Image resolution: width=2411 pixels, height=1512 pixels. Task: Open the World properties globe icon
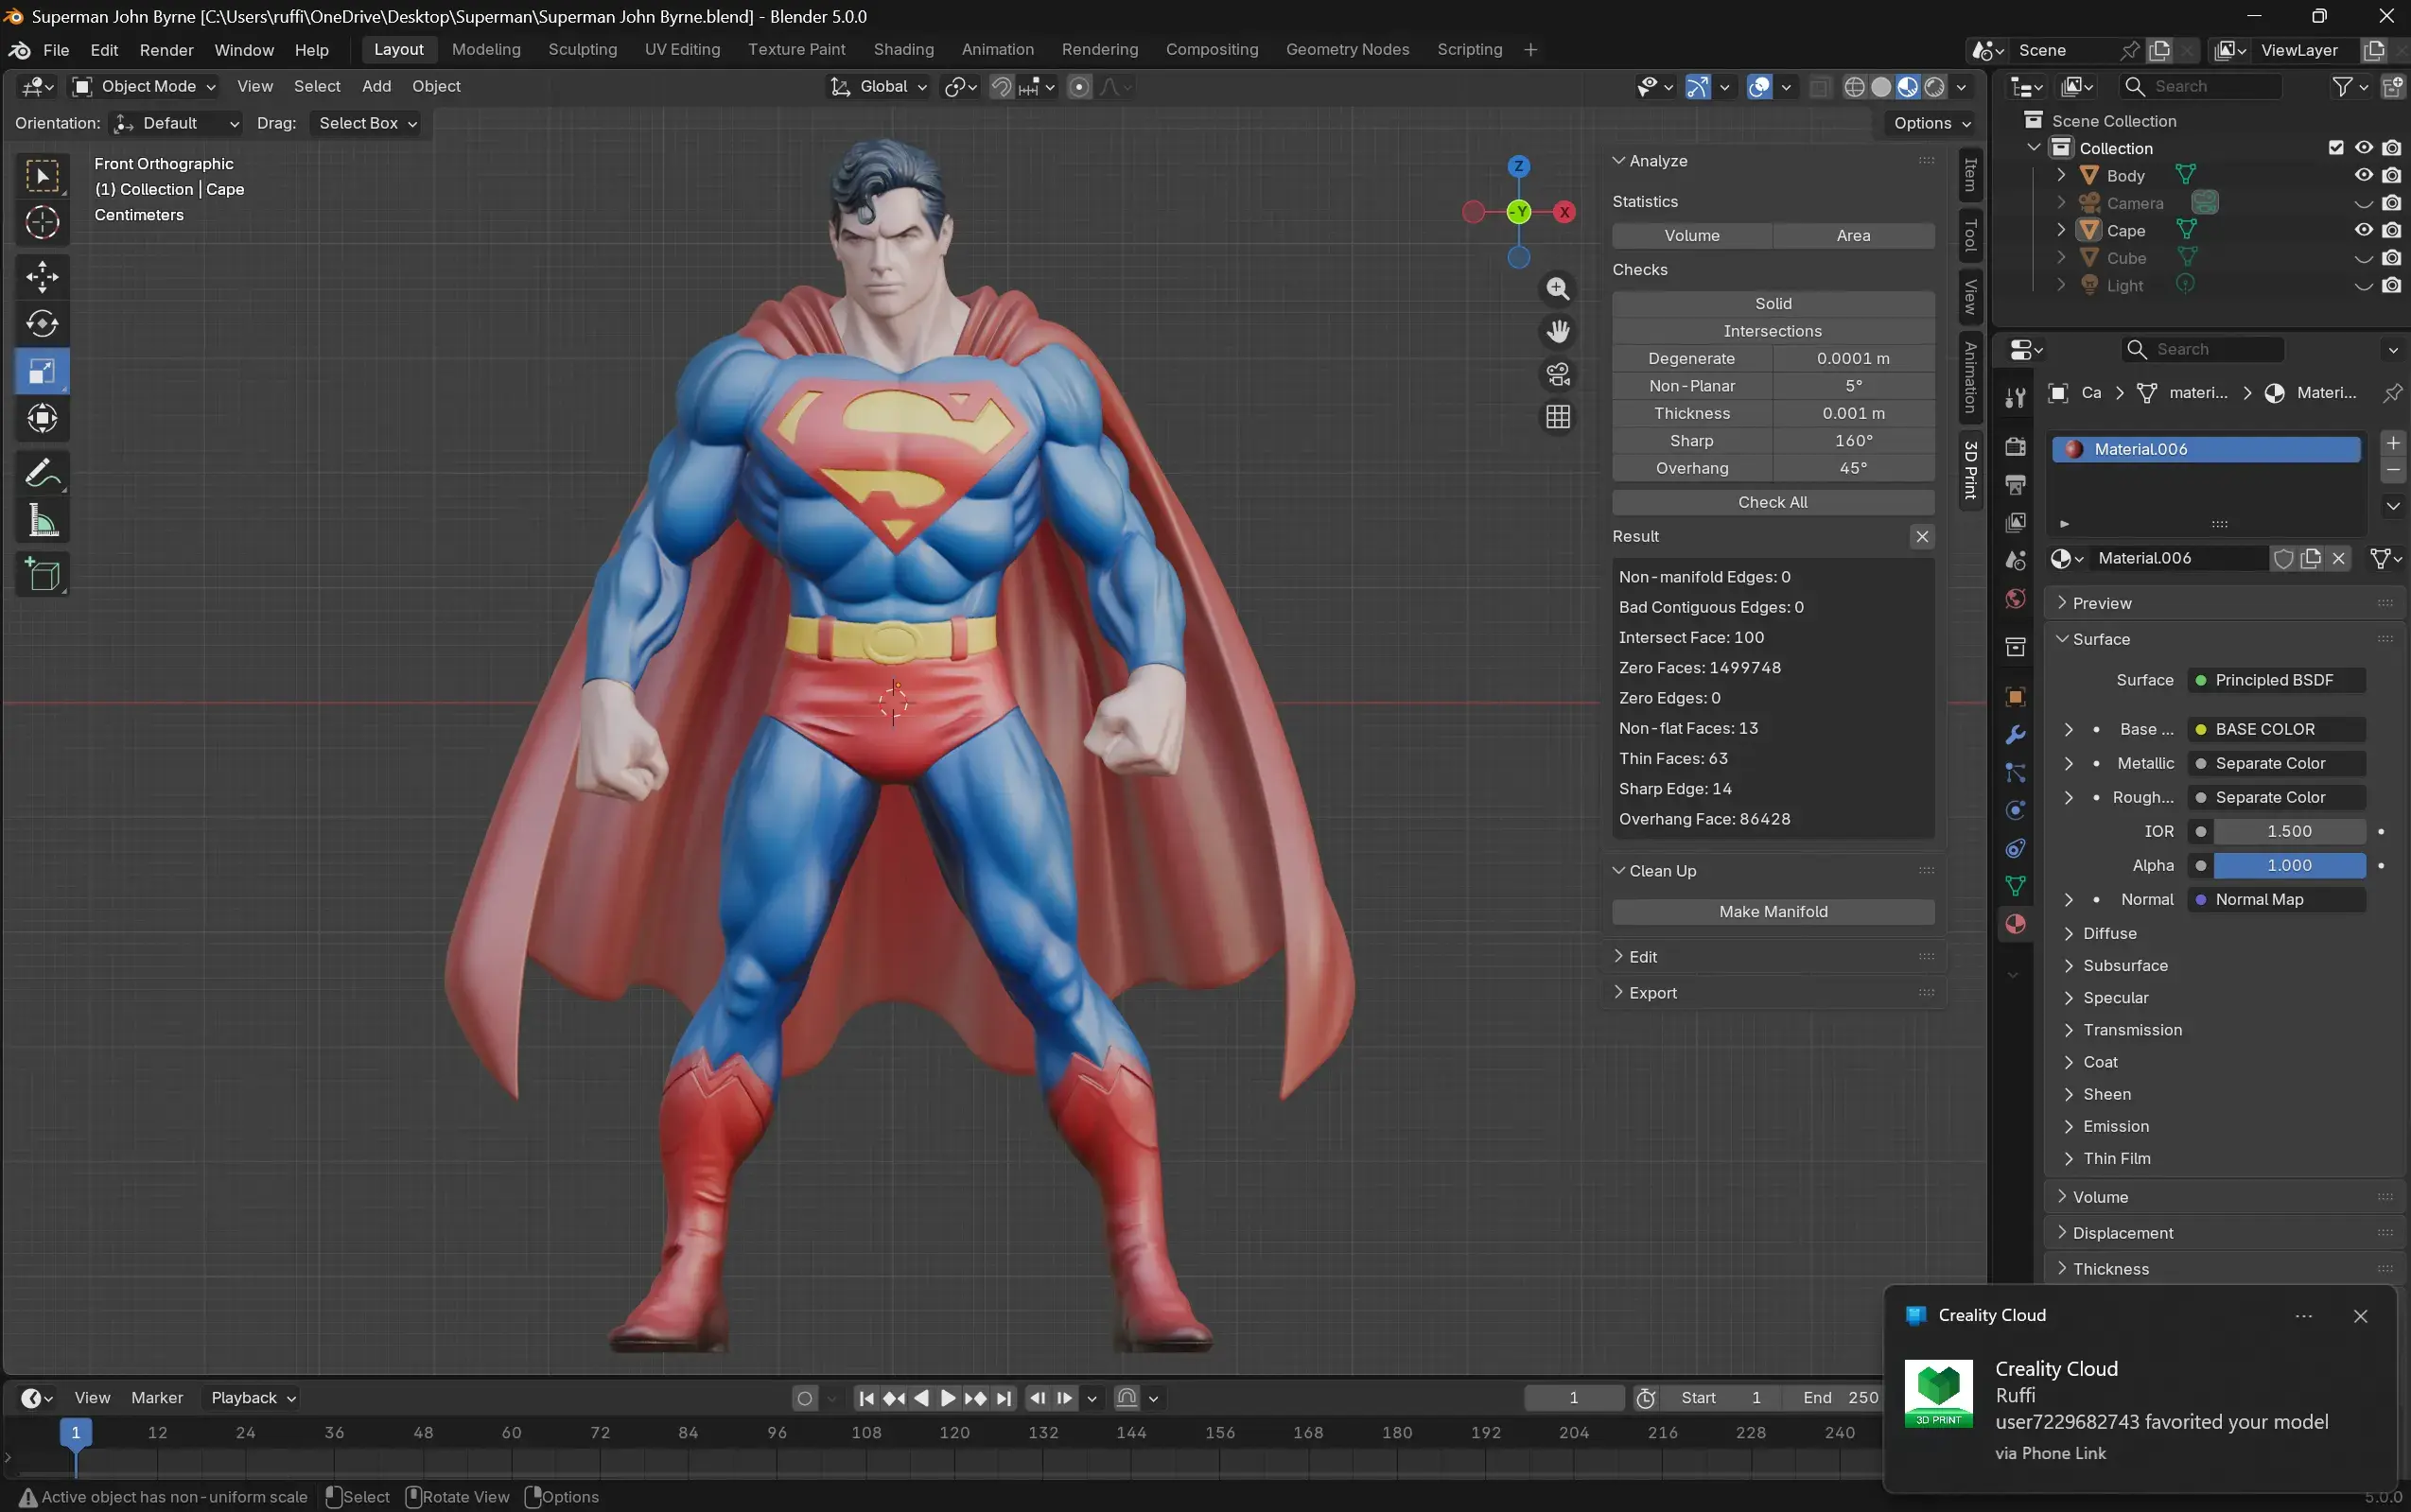(x=2015, y=598)
